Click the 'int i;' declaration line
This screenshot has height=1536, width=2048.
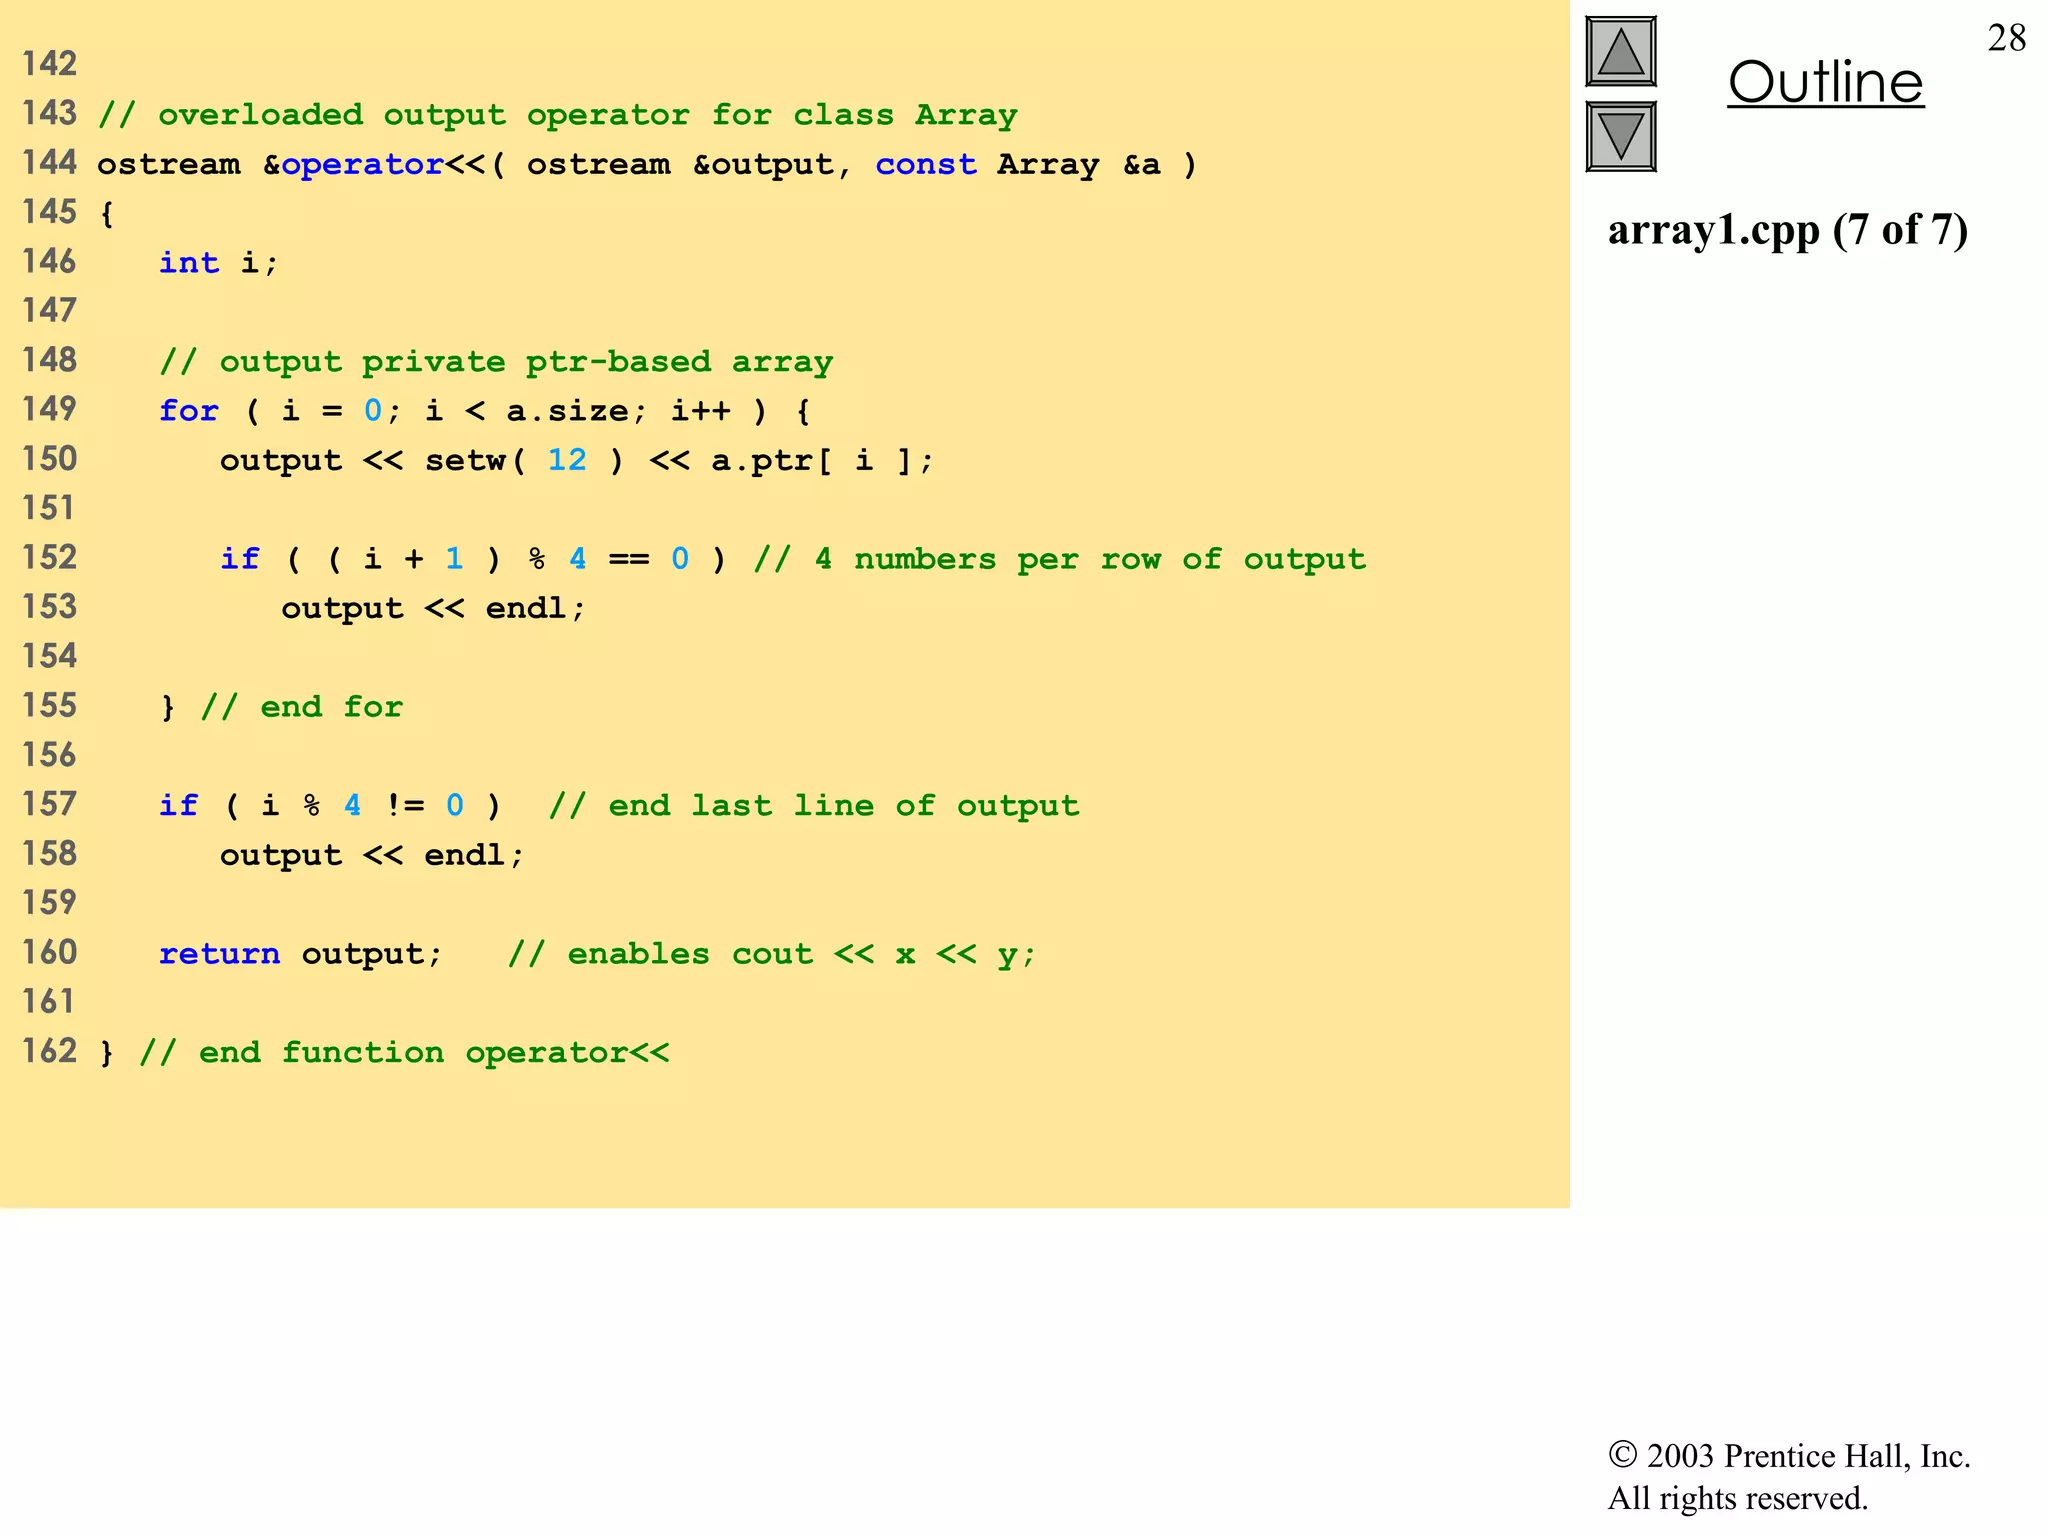pyautogui.click(x=219, y=262)
